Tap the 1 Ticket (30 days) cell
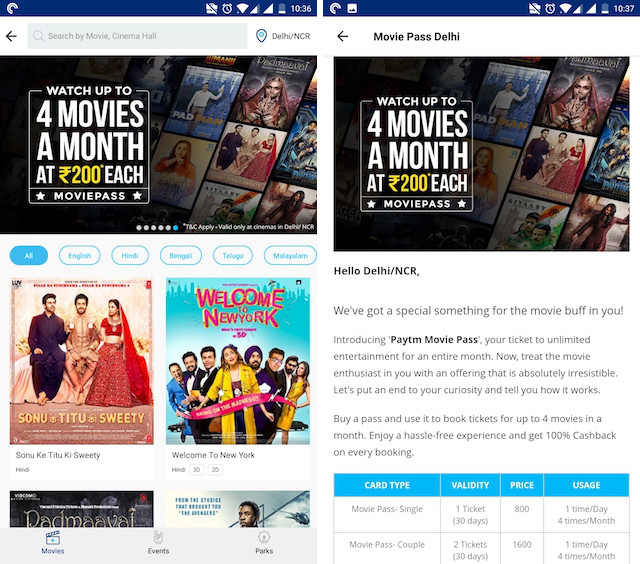 pyautogui.click(x=470, y=515)
